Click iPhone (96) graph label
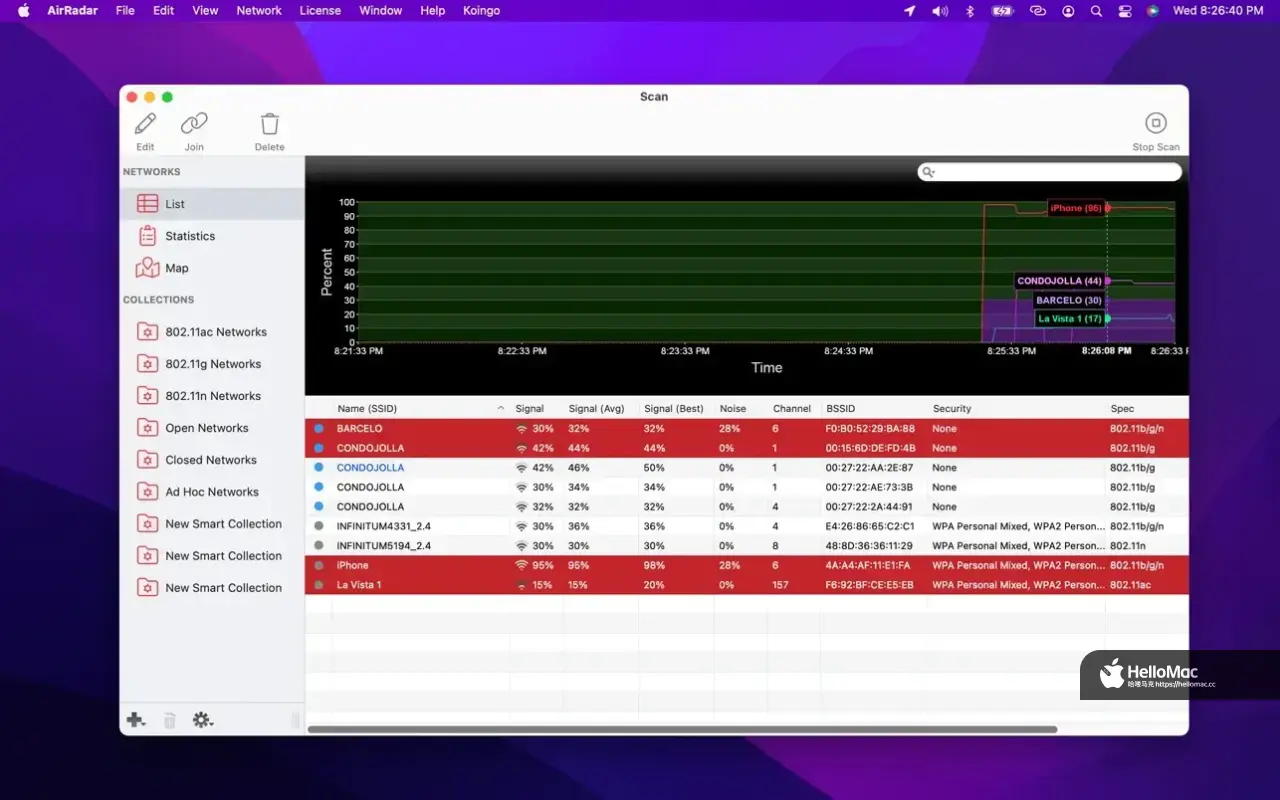 (1076, 208)
